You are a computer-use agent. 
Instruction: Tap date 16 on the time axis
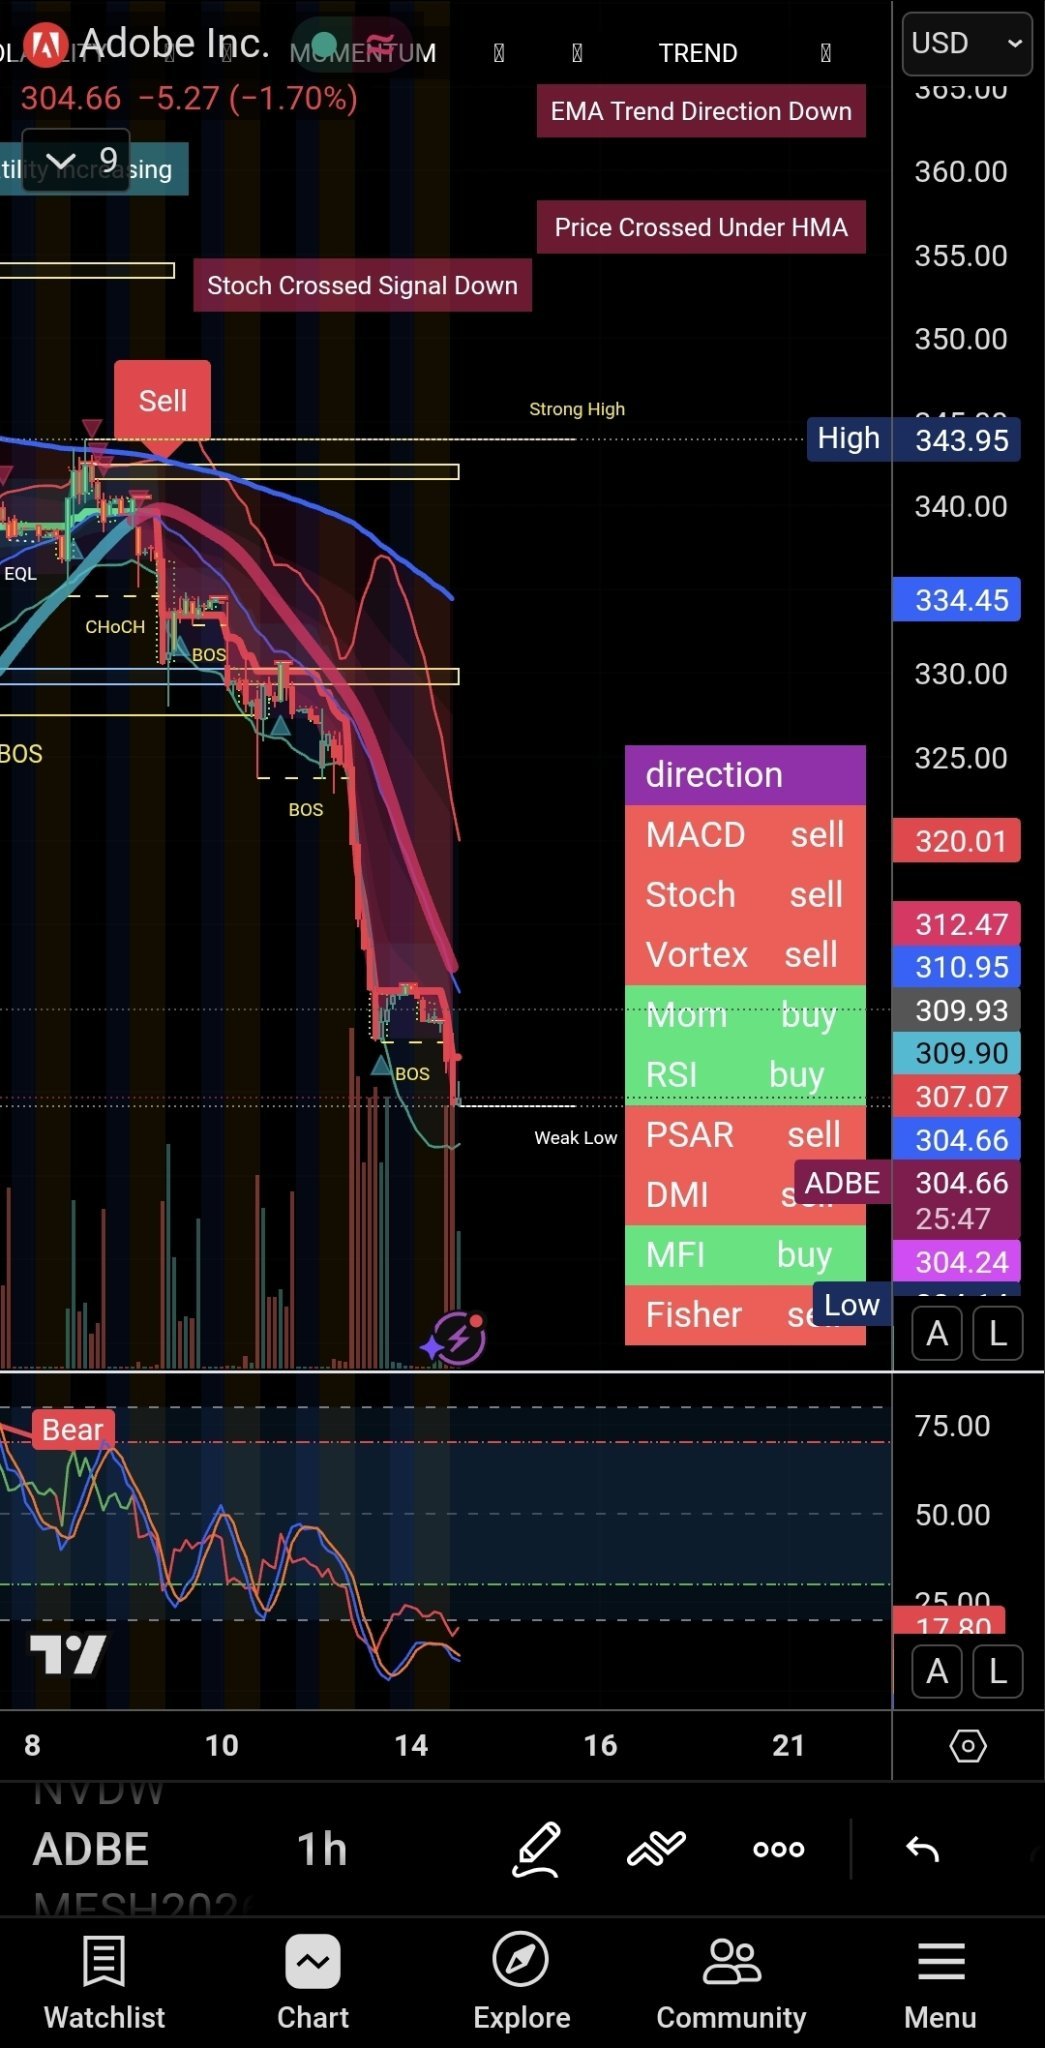(x=600, y=1746)
